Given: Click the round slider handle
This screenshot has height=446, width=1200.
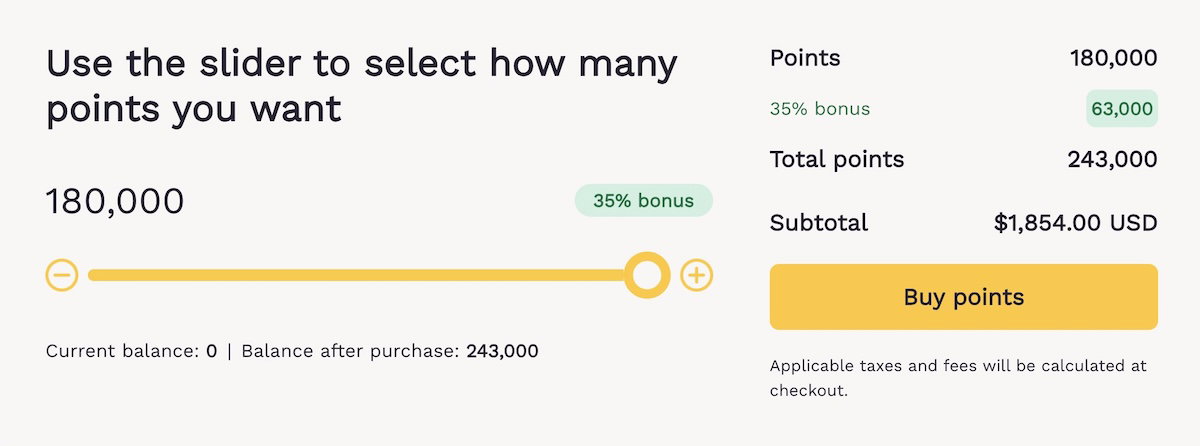Looking at the screenshot, I should tap(647, 275).
